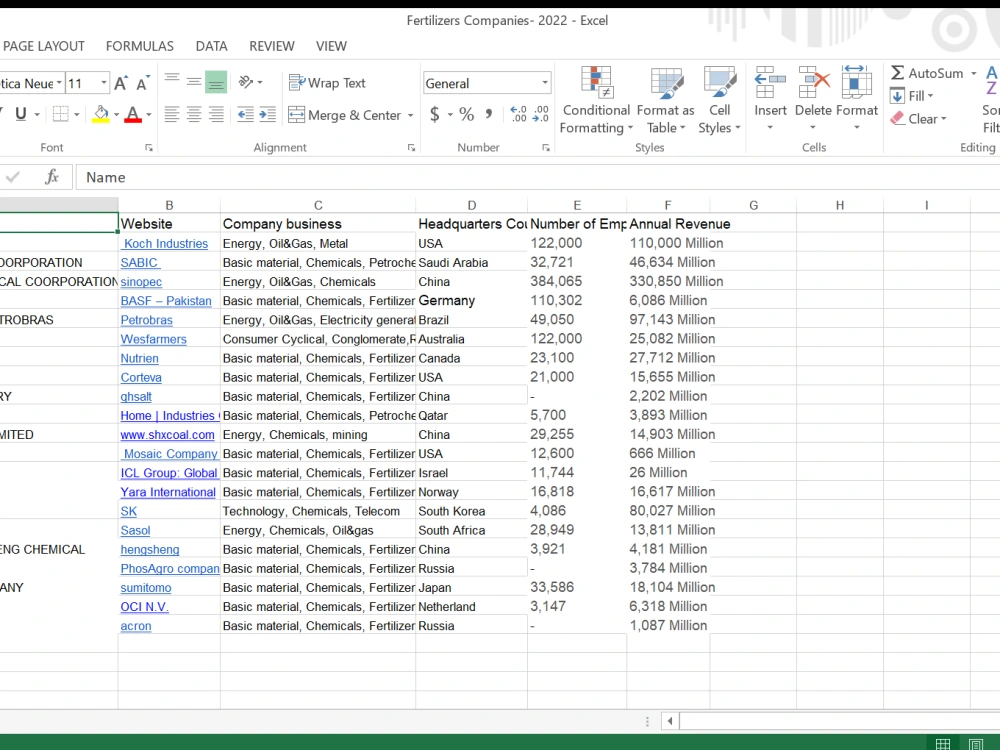Open the Koch Industries link
Viewport: 1000px width, 750px height.
click(x=166, y=244)
